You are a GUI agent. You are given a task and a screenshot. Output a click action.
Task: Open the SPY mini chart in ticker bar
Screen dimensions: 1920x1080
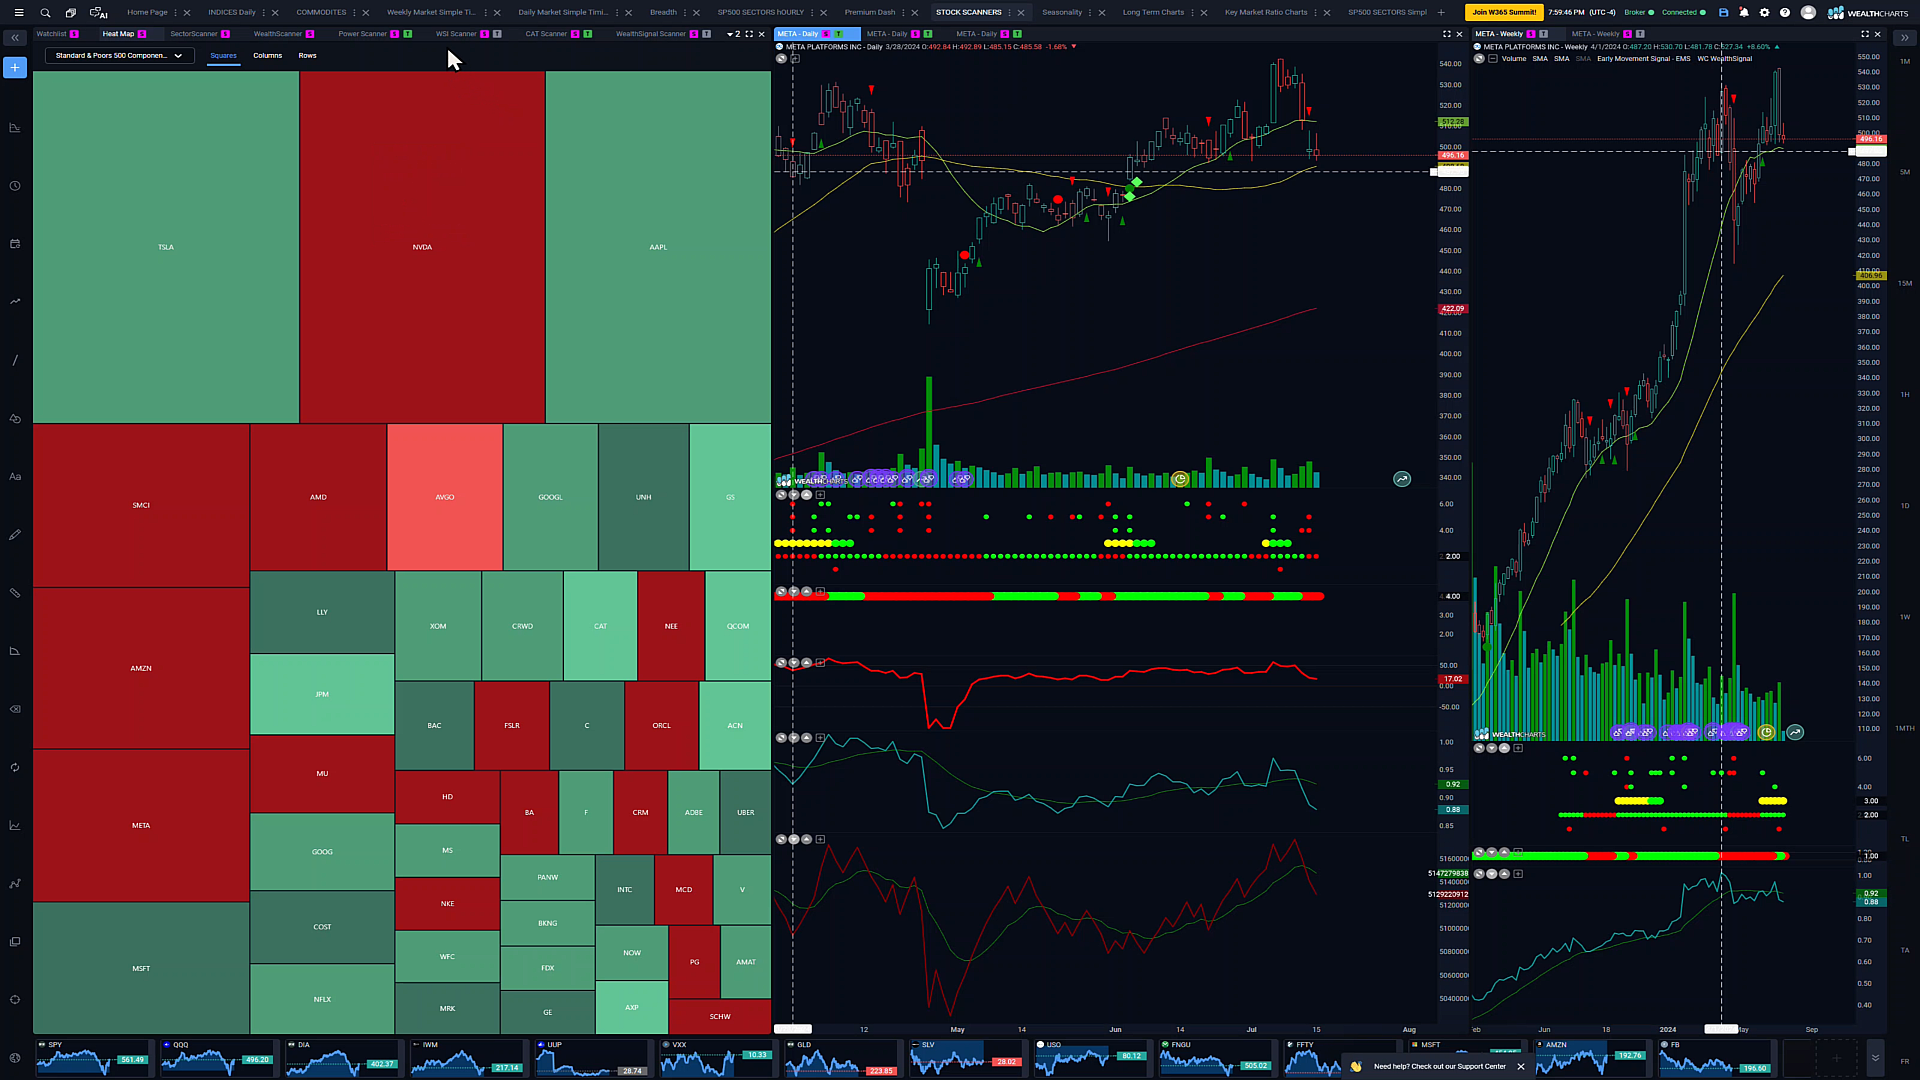coord(93,1058)
